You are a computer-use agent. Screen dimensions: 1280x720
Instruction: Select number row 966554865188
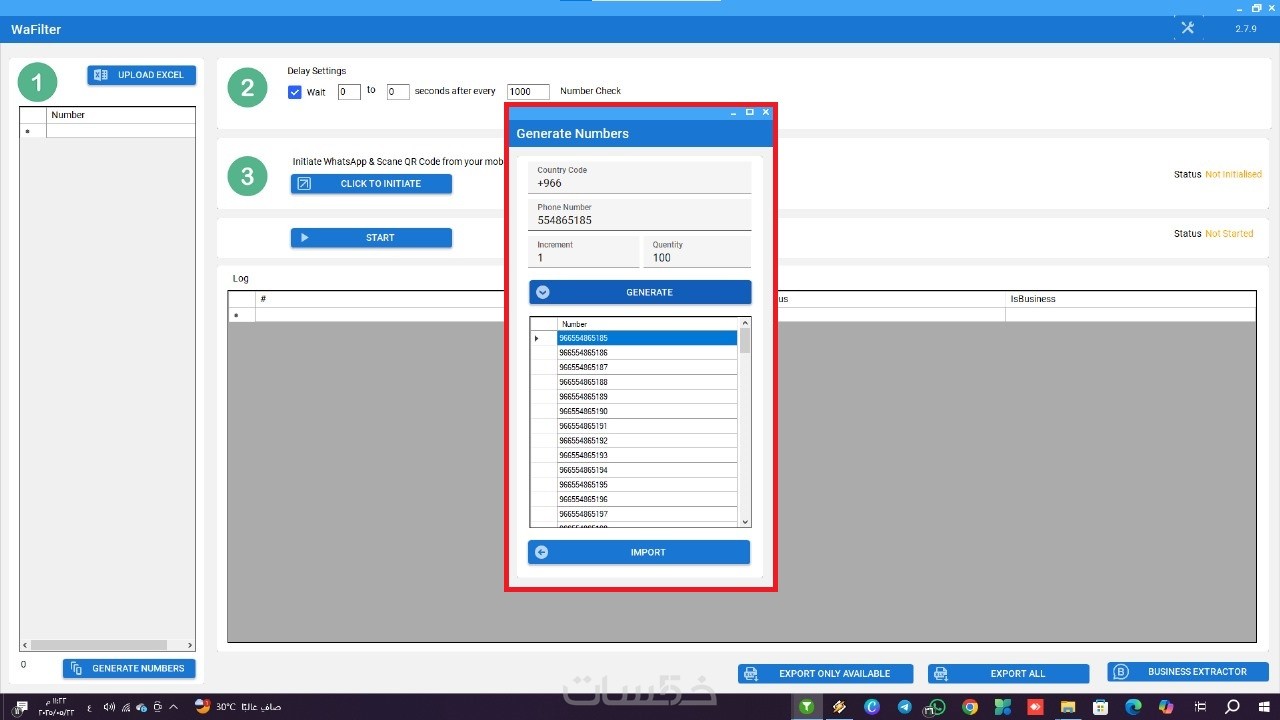pos(647,382)
